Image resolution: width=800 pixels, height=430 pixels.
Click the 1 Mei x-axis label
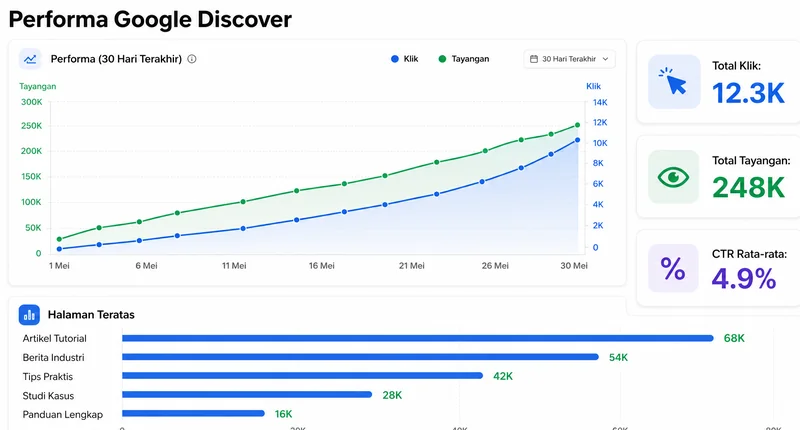[59, 266]
